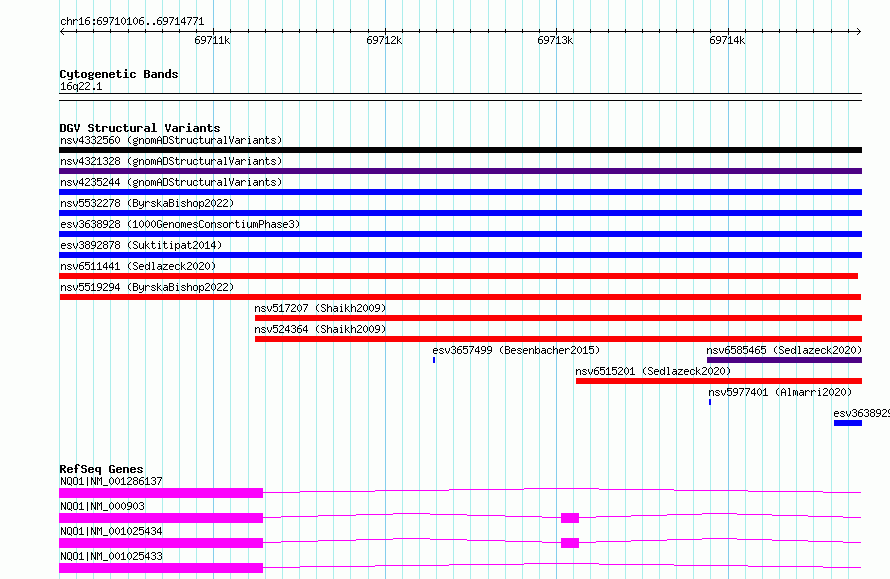Open nsv6585465 (Sedlazeck2020) label
The height and width of the screenshot is (579, 890).
(x=784, y=350)
